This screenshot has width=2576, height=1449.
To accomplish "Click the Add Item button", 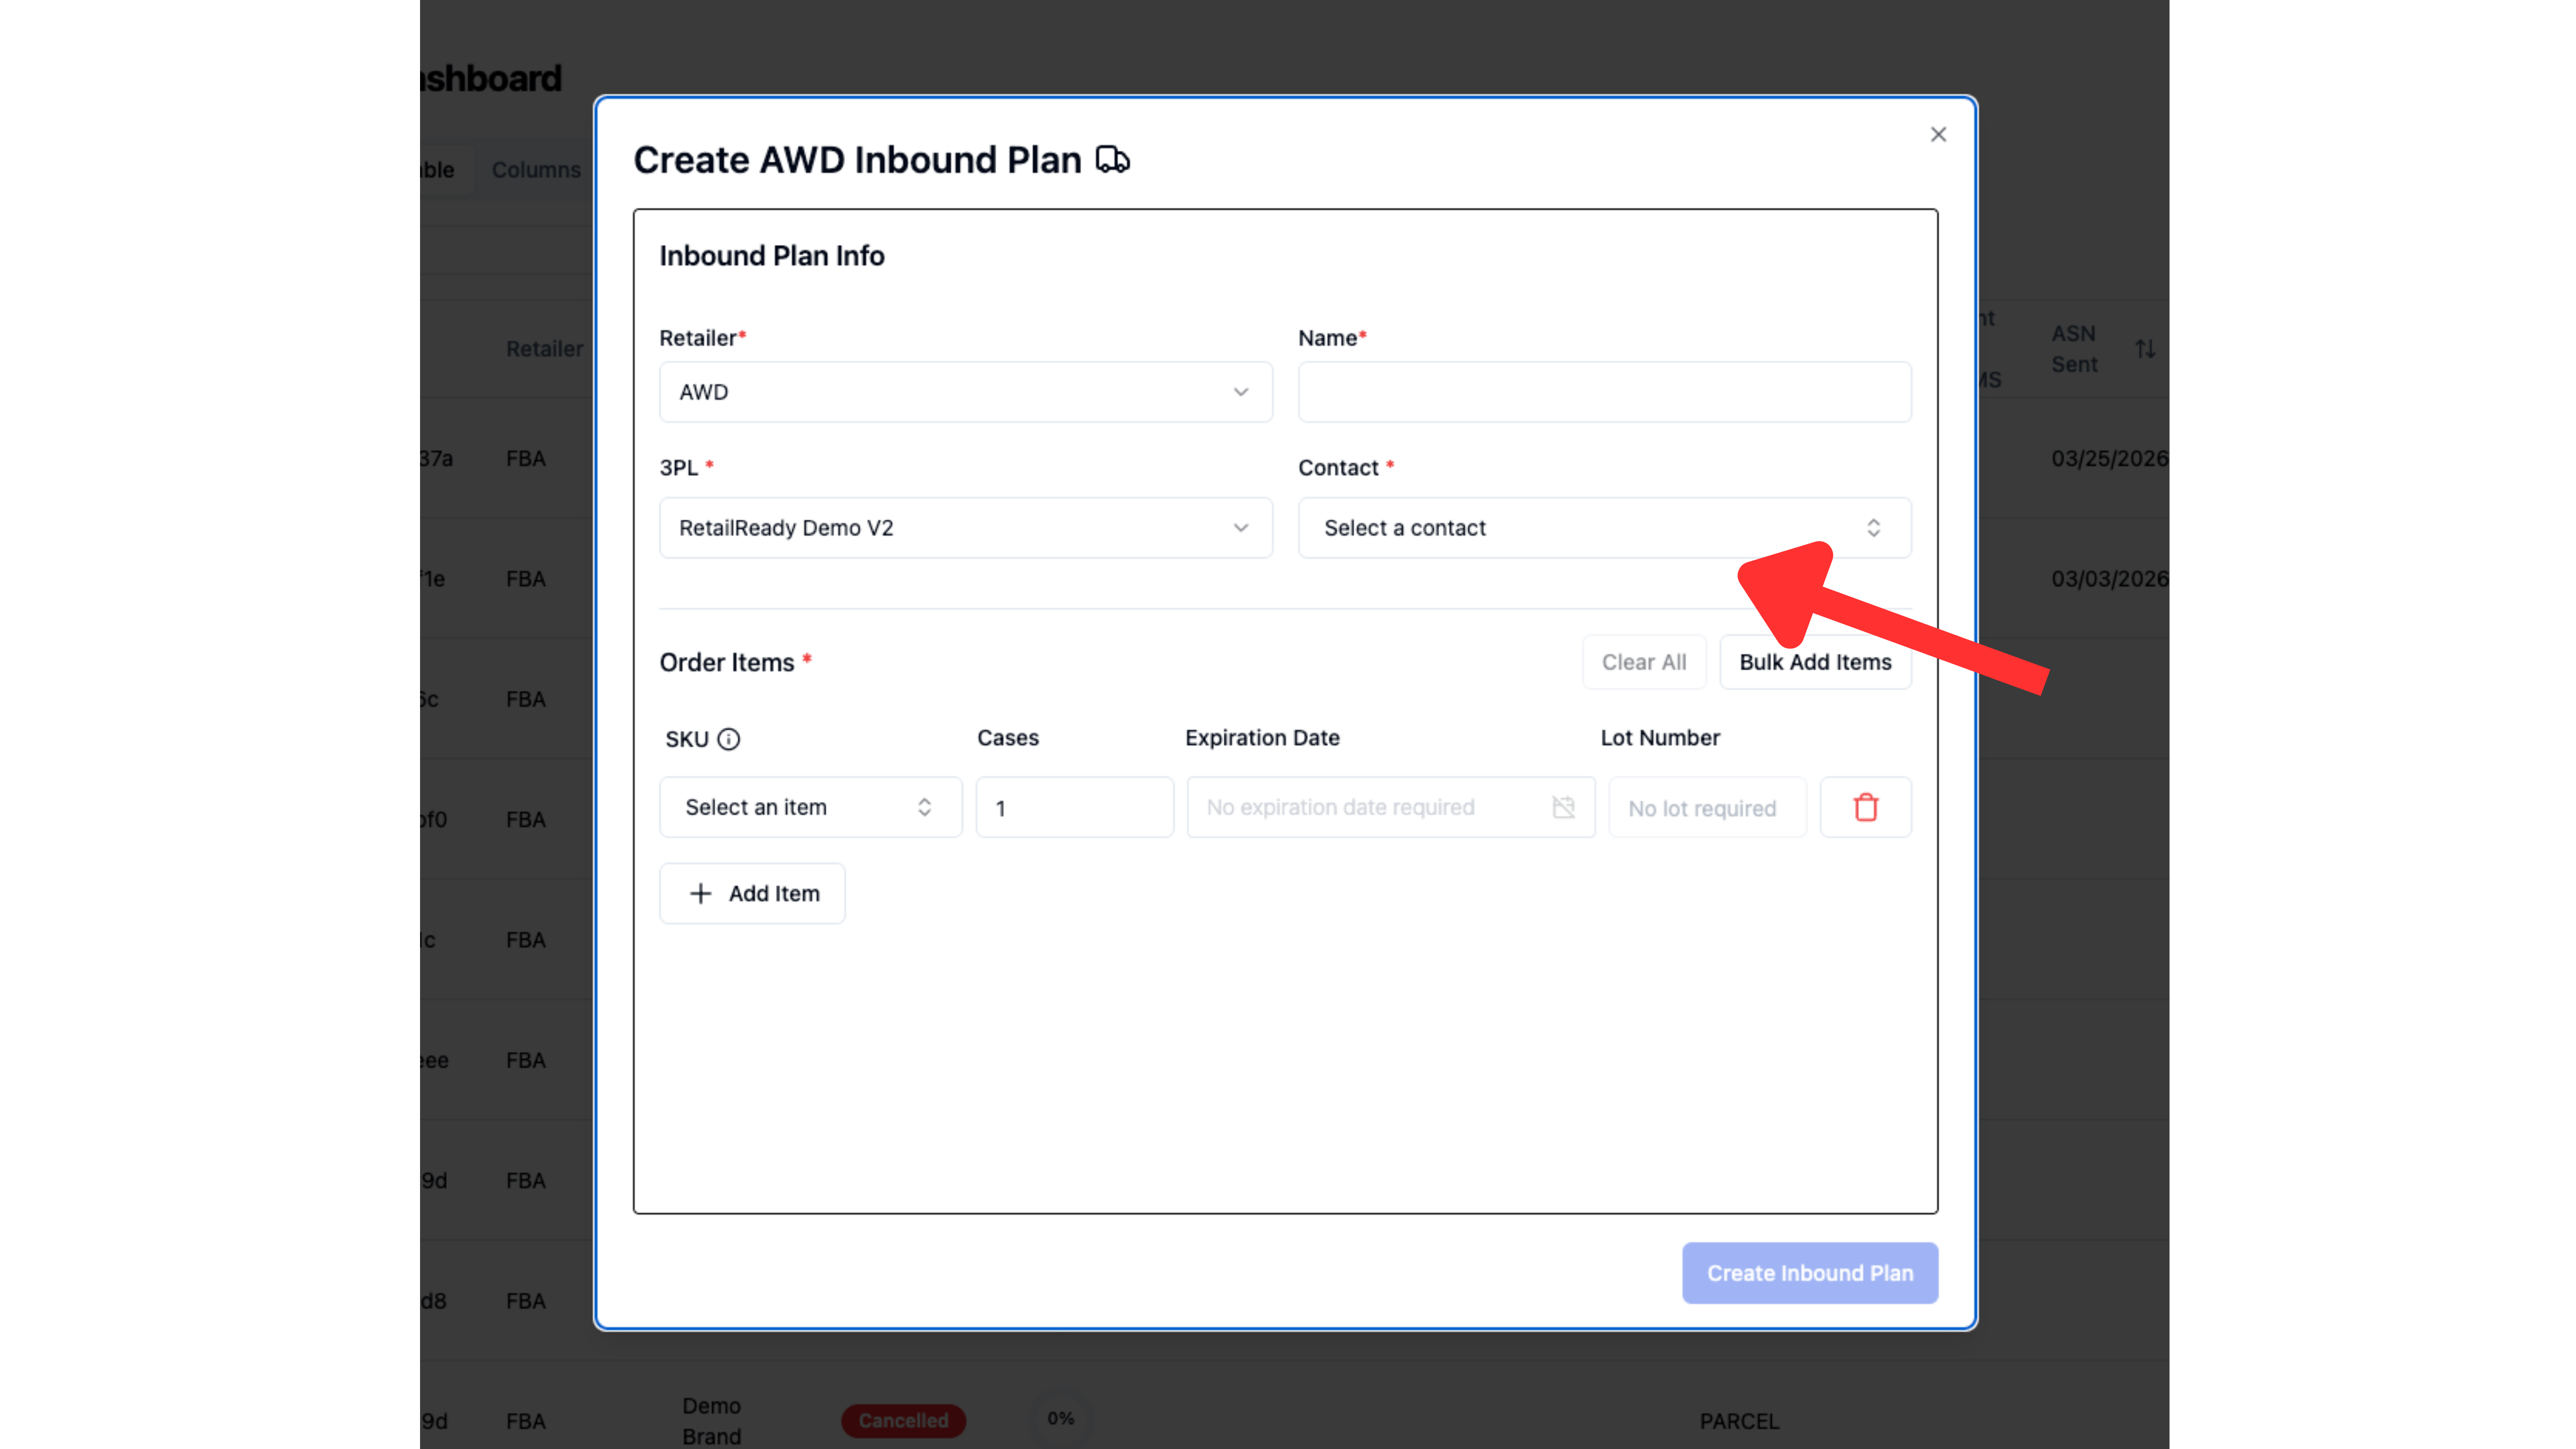I will point(752,893).
